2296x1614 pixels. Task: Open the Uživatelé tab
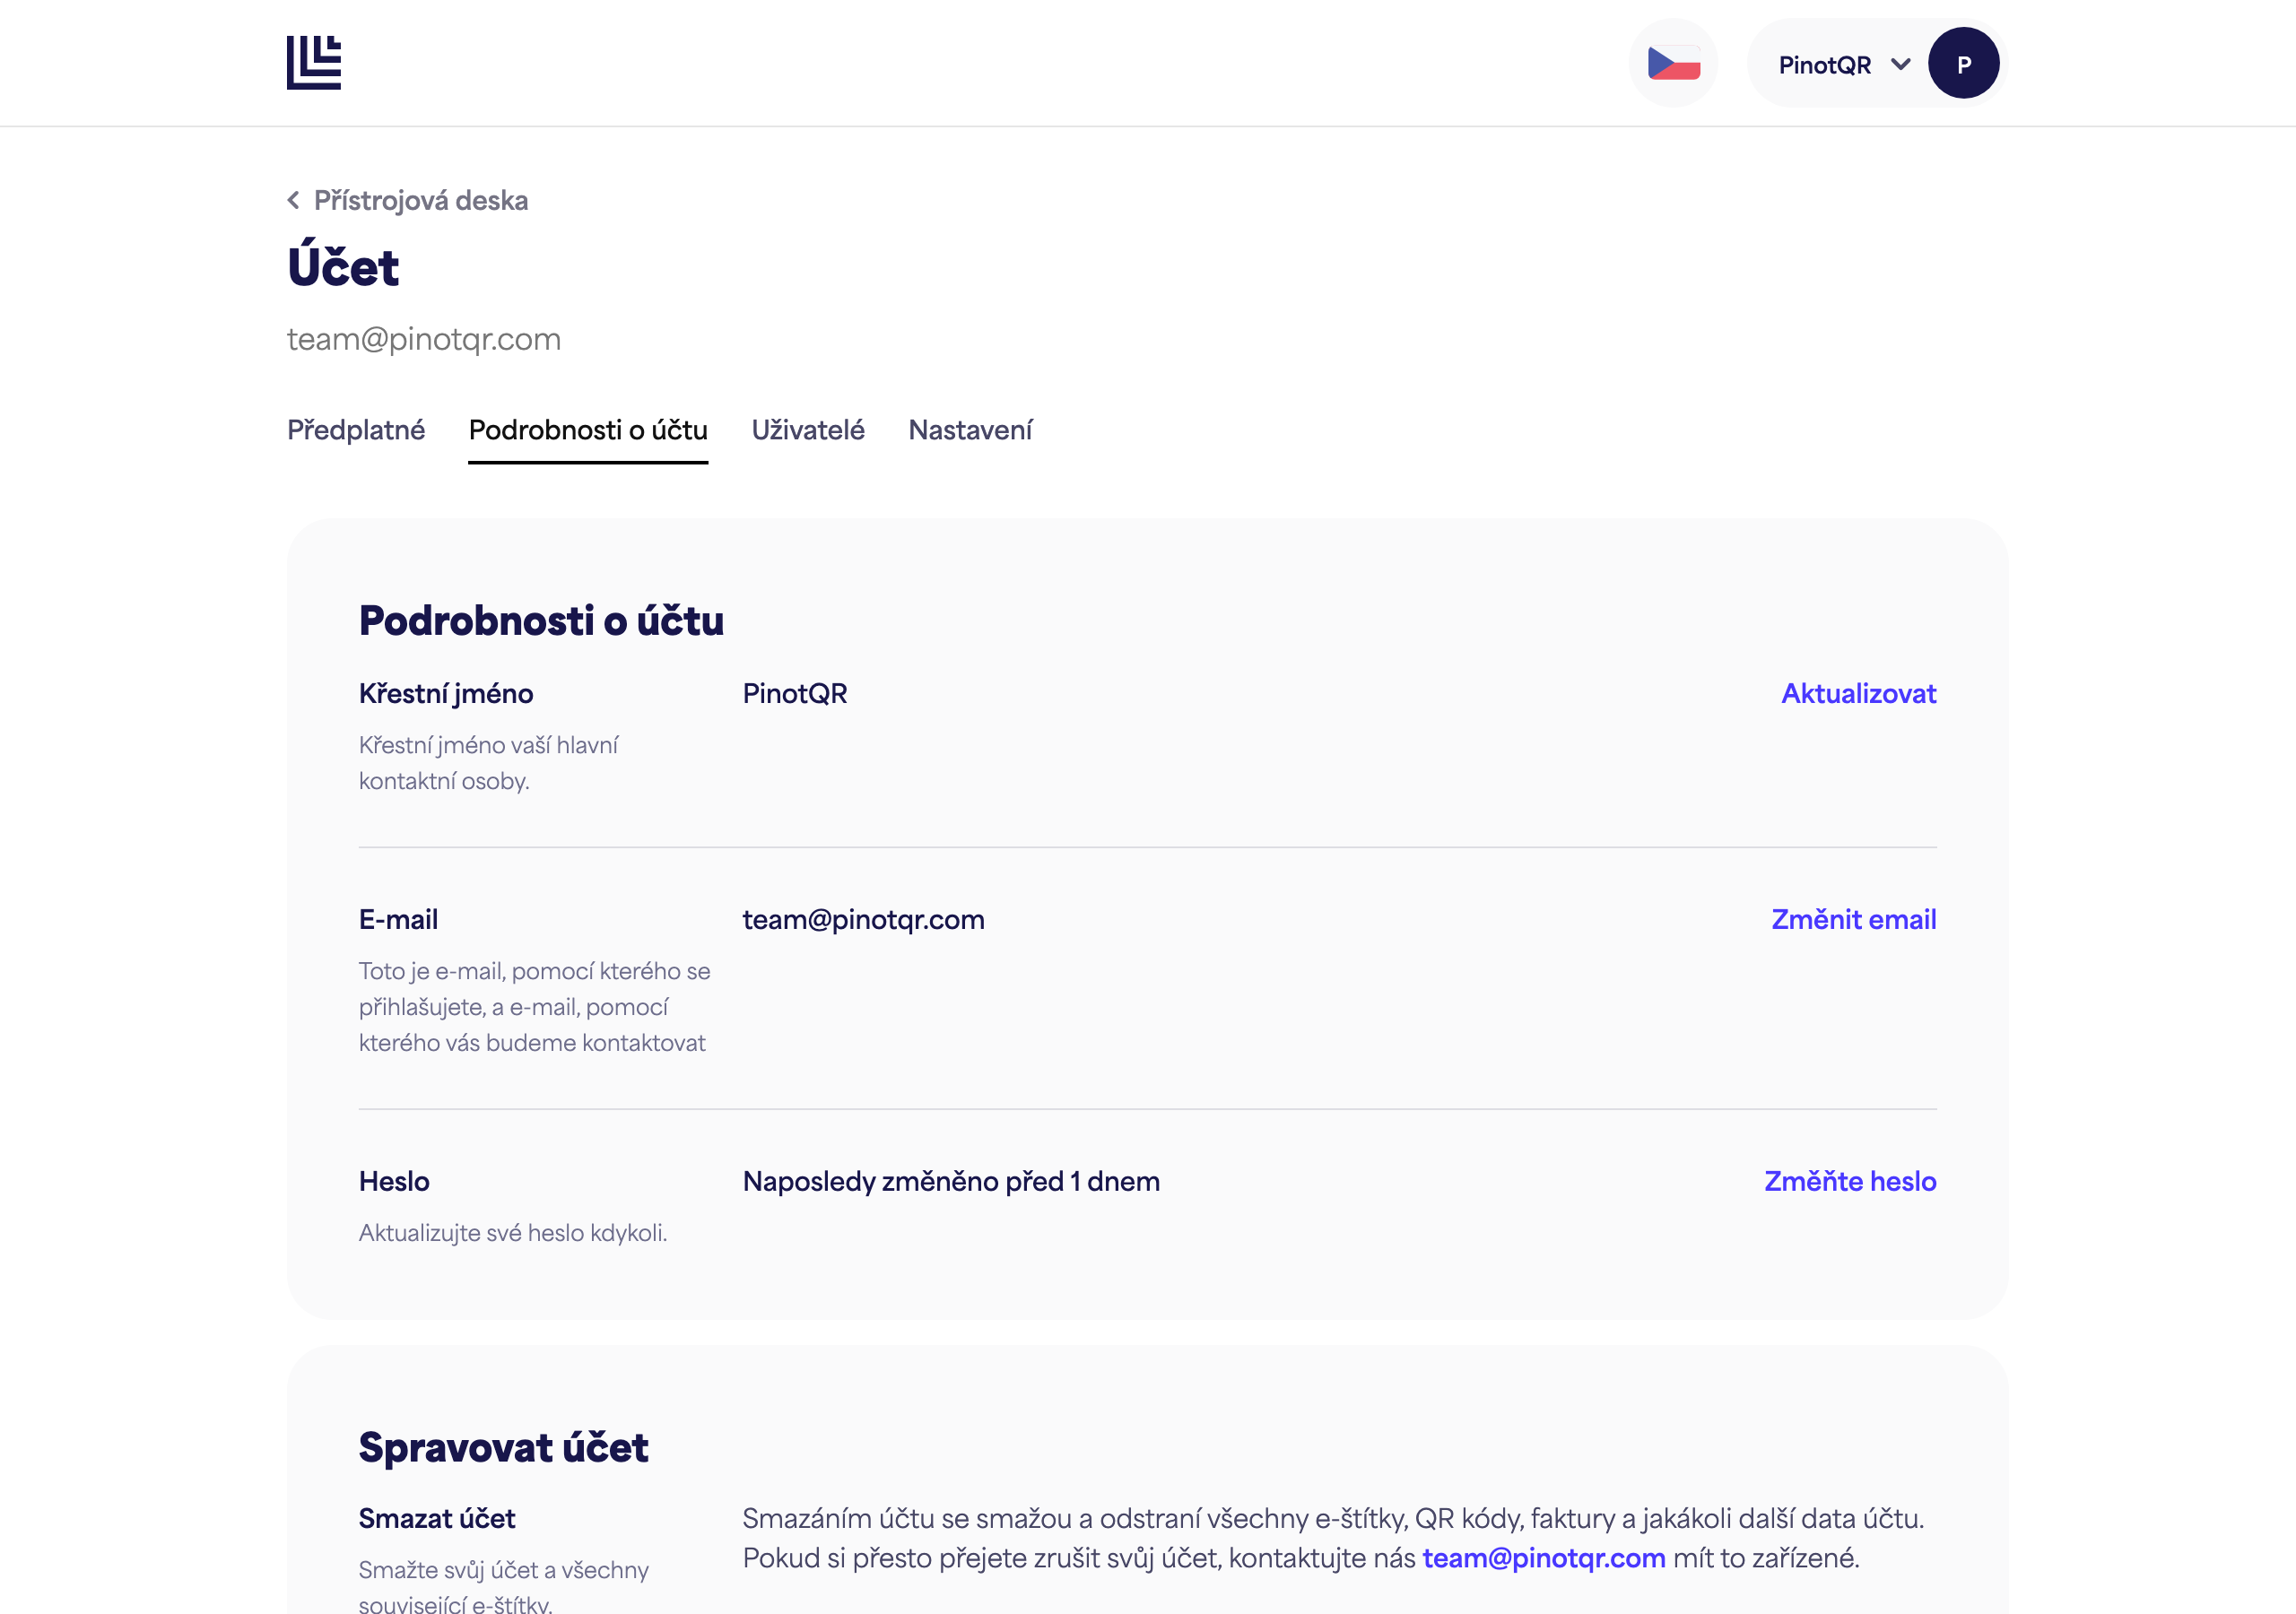click(x=808, y=430)
